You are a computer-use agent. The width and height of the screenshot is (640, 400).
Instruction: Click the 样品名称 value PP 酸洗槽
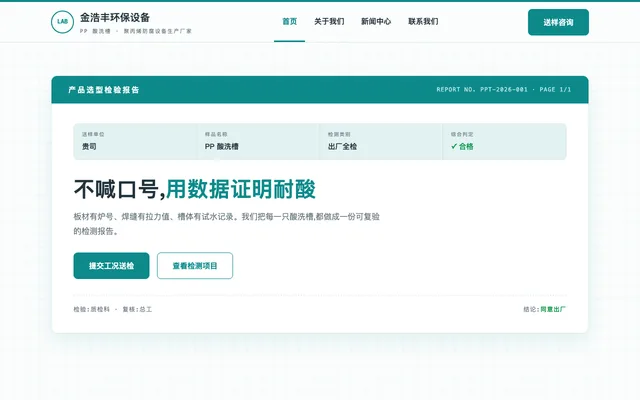[222, 147]
